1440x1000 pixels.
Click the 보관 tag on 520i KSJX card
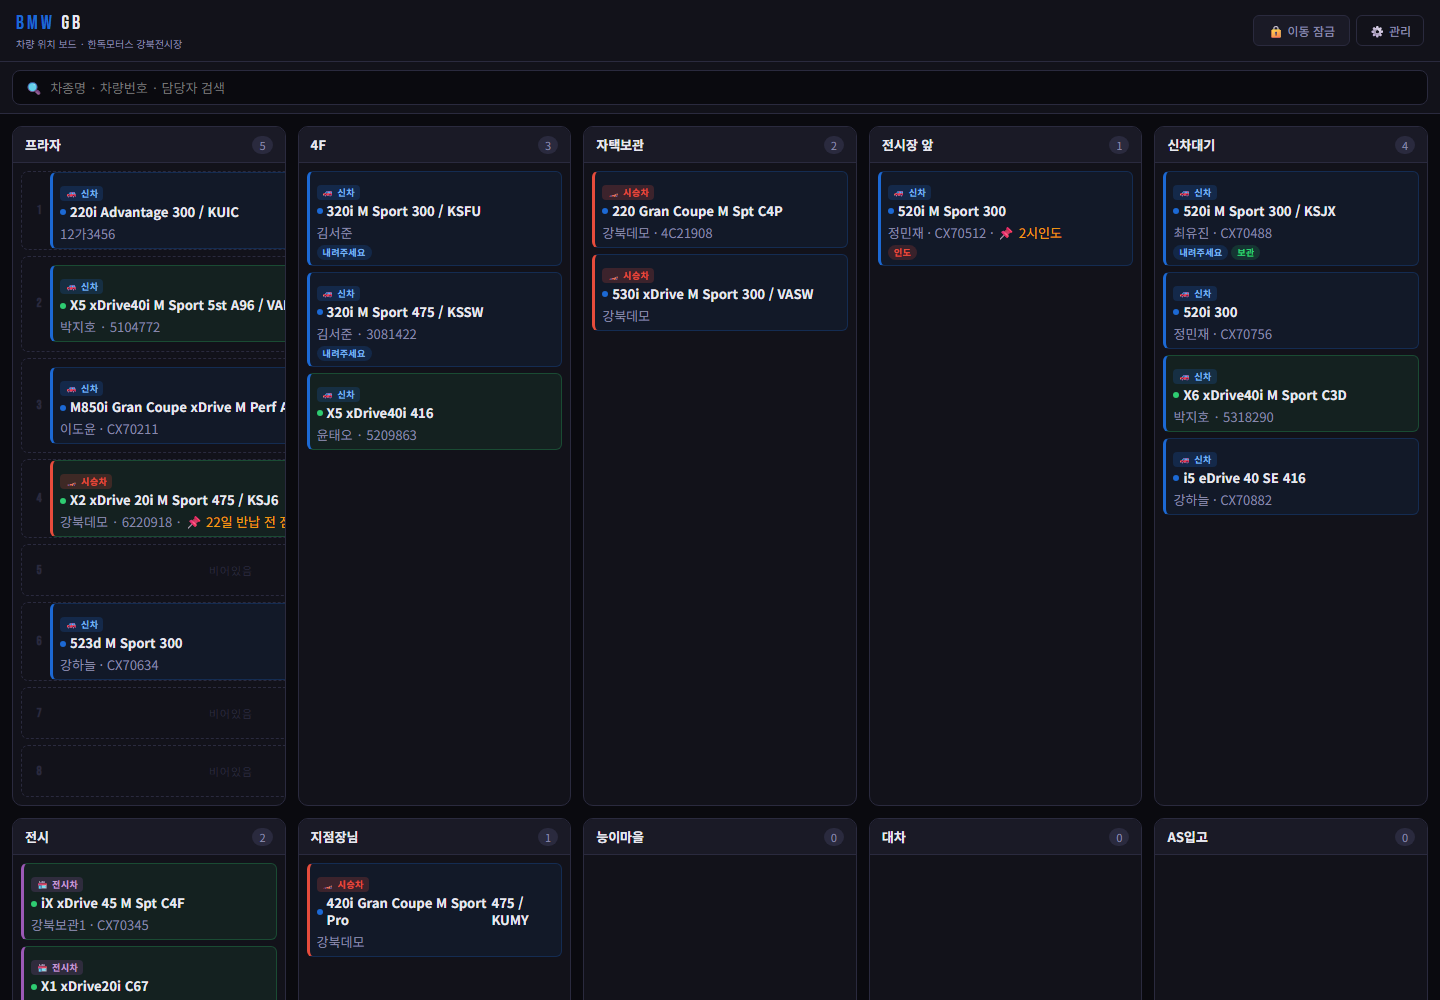(1245, 253)
